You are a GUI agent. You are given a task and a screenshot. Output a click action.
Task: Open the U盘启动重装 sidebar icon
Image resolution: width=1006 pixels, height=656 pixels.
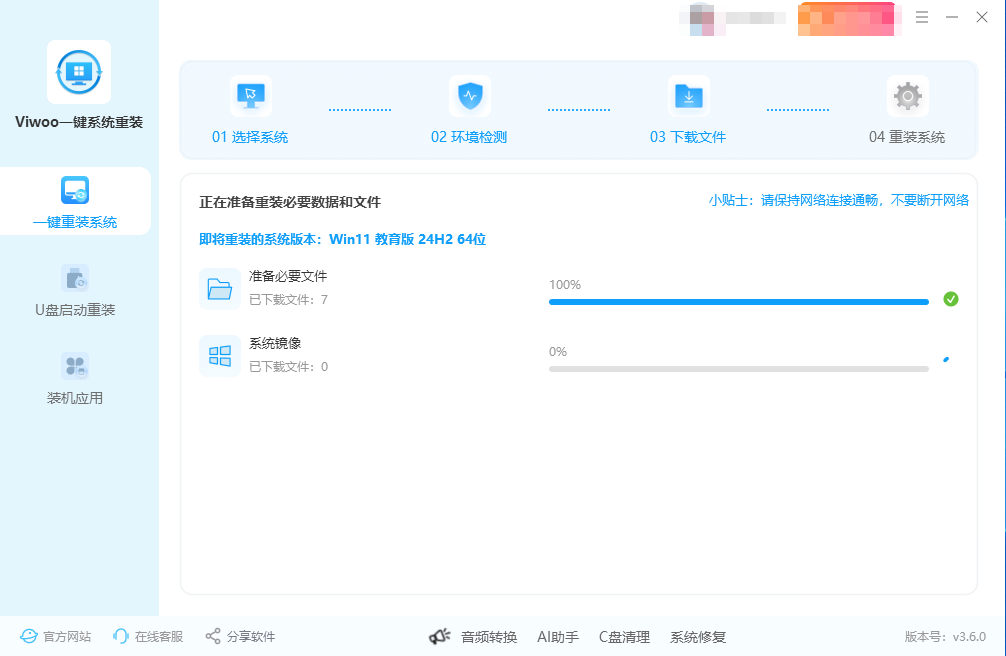tap(75, 279)
